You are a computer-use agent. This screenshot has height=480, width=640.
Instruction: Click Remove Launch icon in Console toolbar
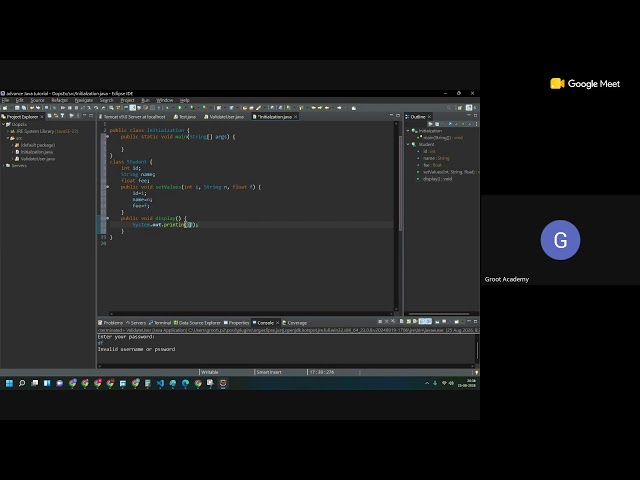point(387,322)
